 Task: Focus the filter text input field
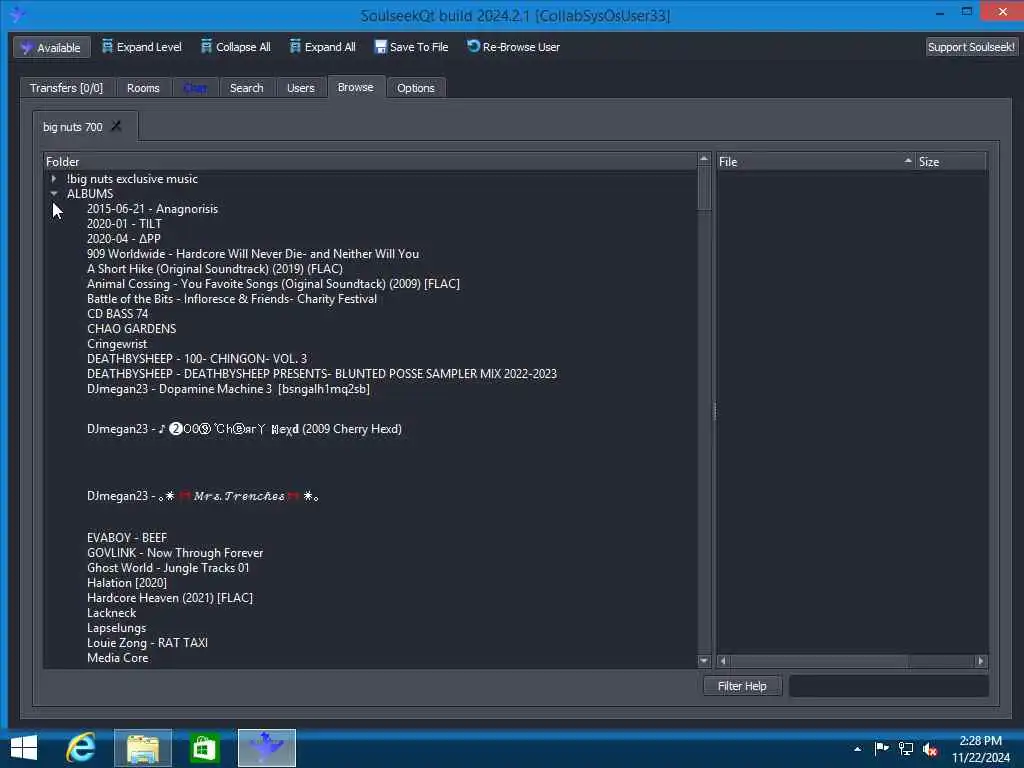[888, 686]
